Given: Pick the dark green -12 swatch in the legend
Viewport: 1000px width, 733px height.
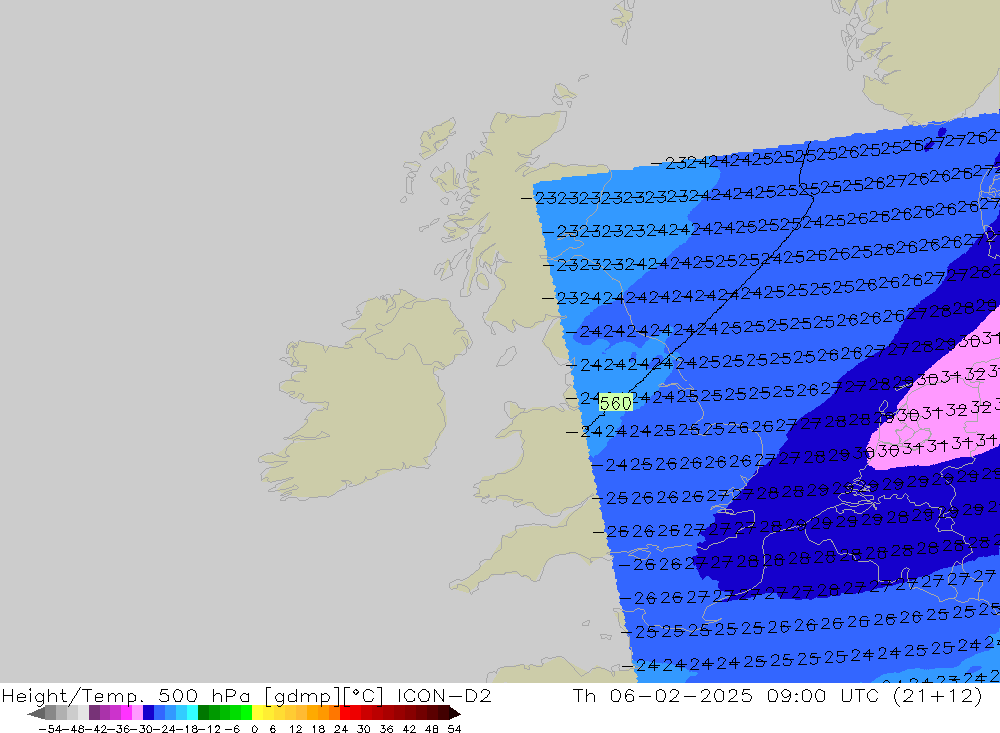Looking at the screenshot, I should [x=203, y=713].
